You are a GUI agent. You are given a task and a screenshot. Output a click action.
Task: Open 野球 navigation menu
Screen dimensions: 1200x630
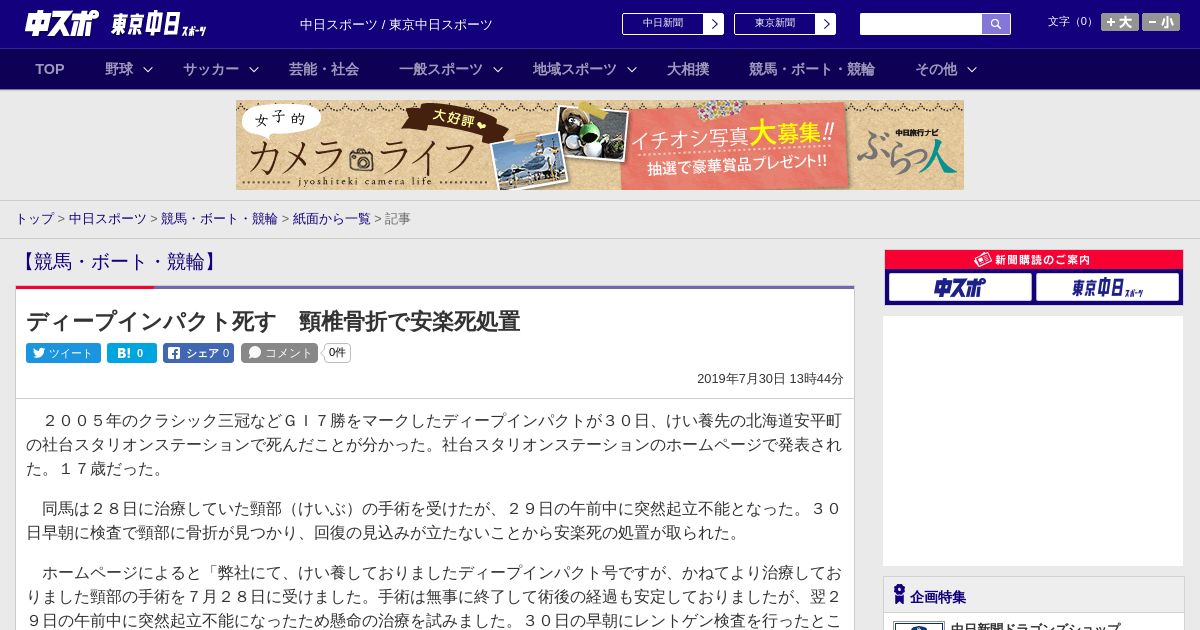point(119,69)
